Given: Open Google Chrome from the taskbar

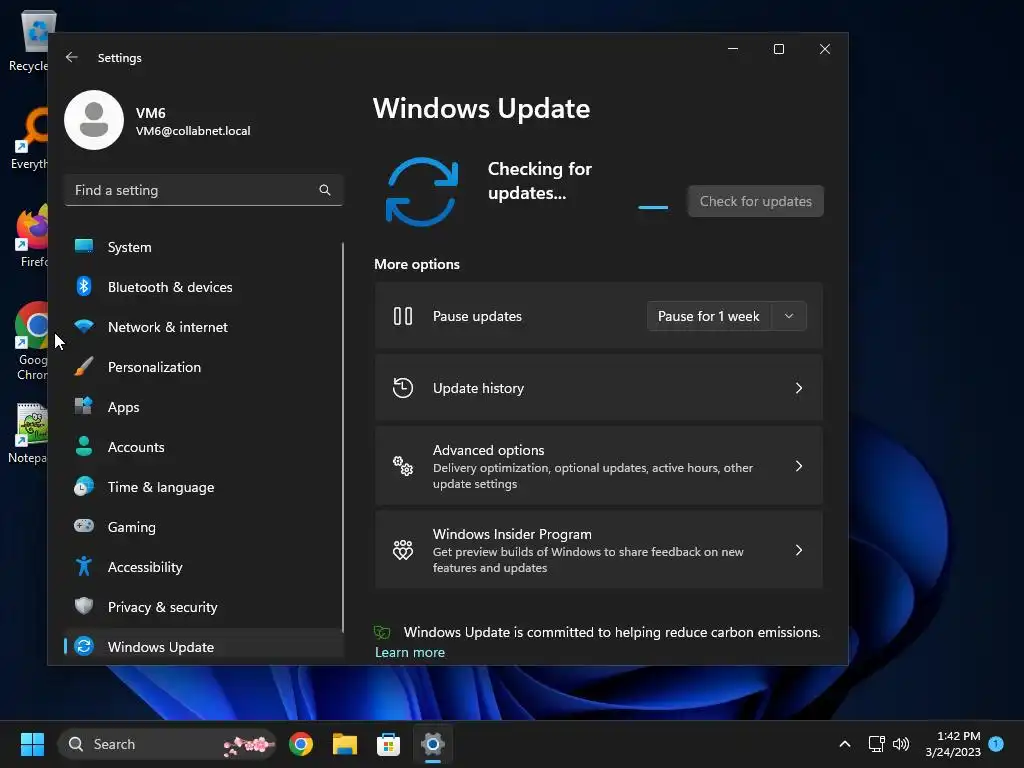Looking at the screenshot, I should click(301, 744).
